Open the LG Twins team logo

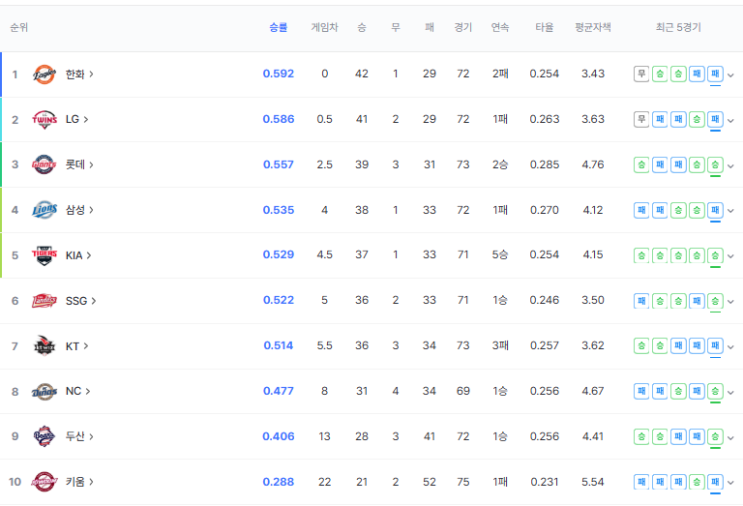(44, 119)
